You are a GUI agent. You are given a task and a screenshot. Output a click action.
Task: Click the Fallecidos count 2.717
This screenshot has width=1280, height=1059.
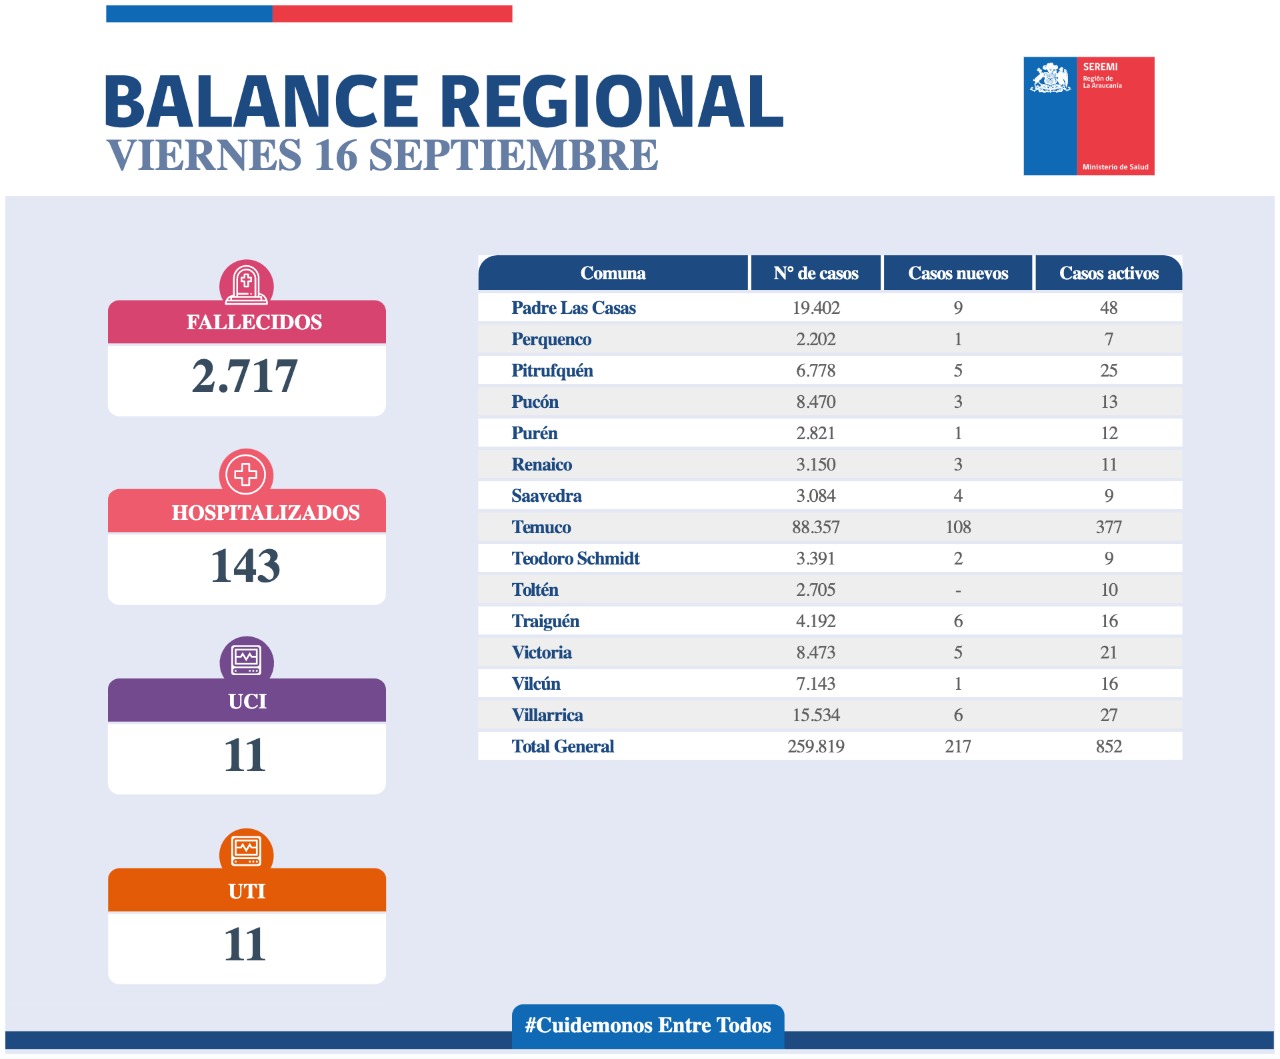point(245,377)
